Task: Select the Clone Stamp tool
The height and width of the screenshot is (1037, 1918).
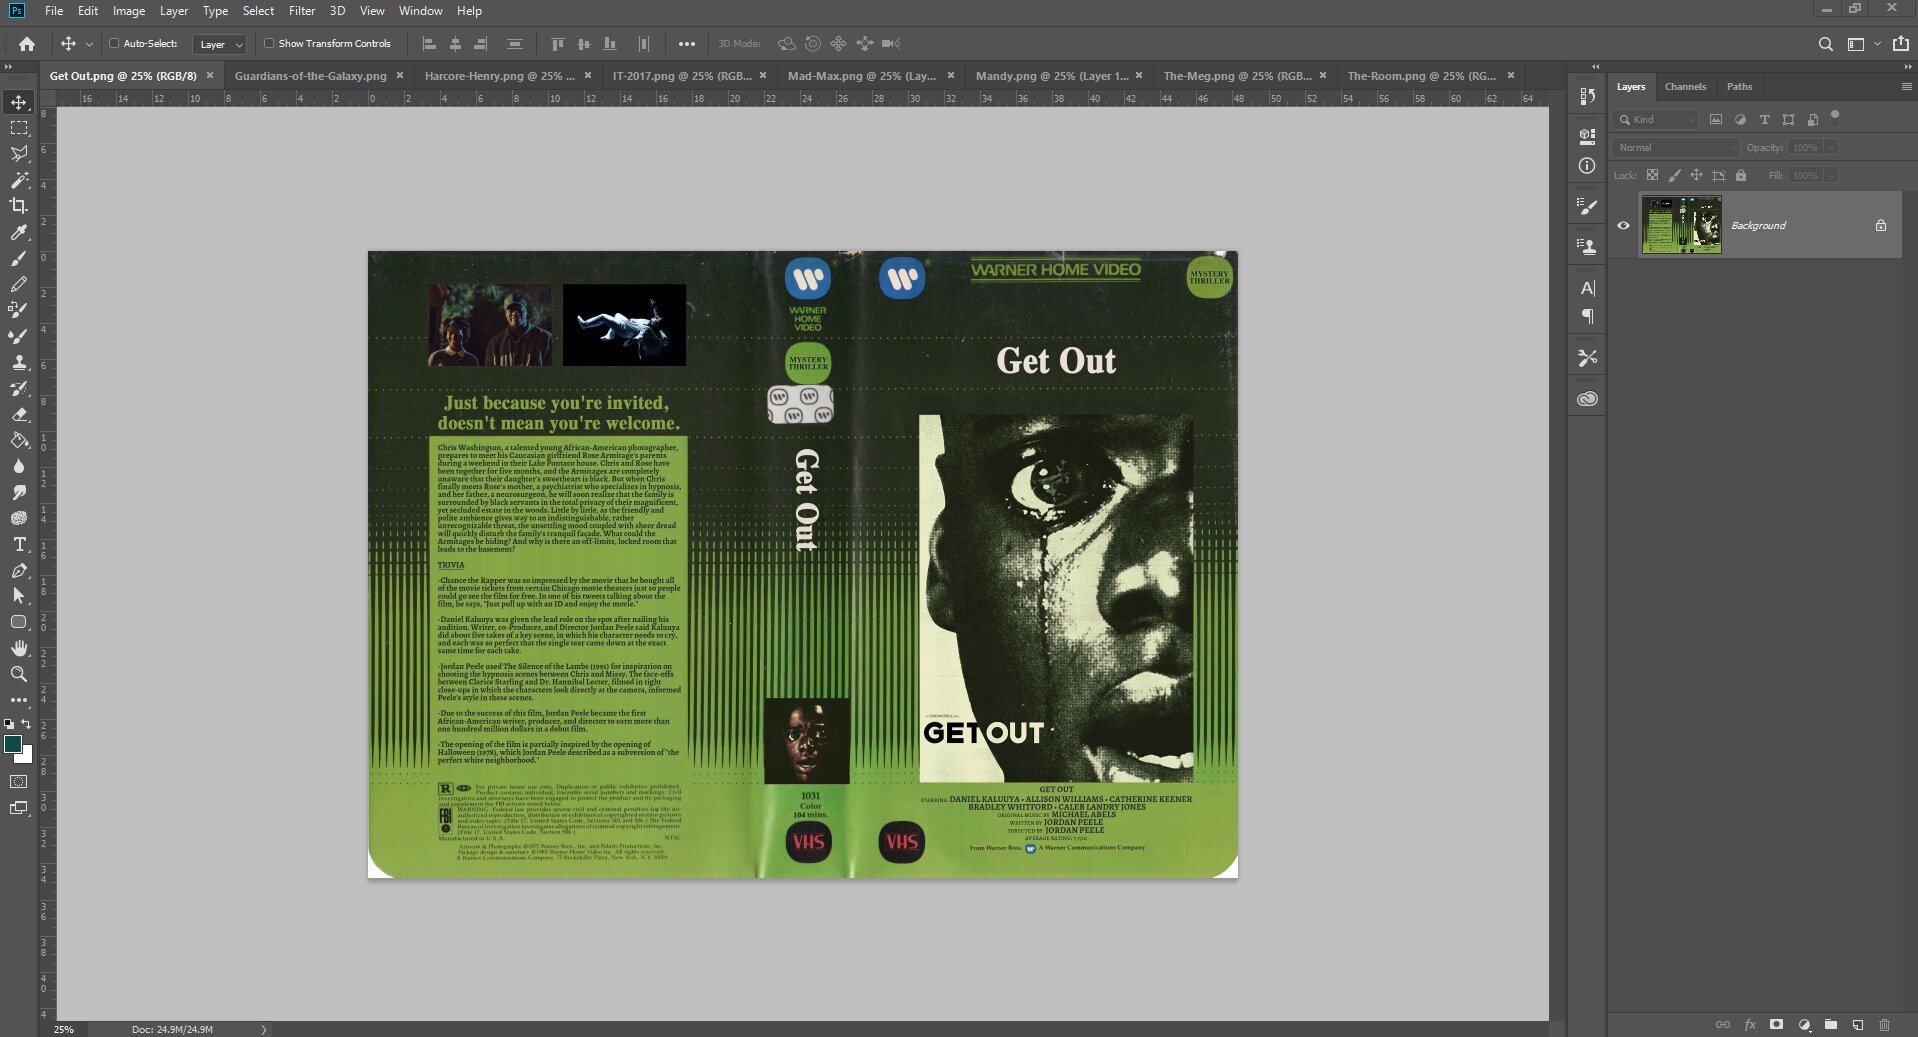Action: point(19,362)
